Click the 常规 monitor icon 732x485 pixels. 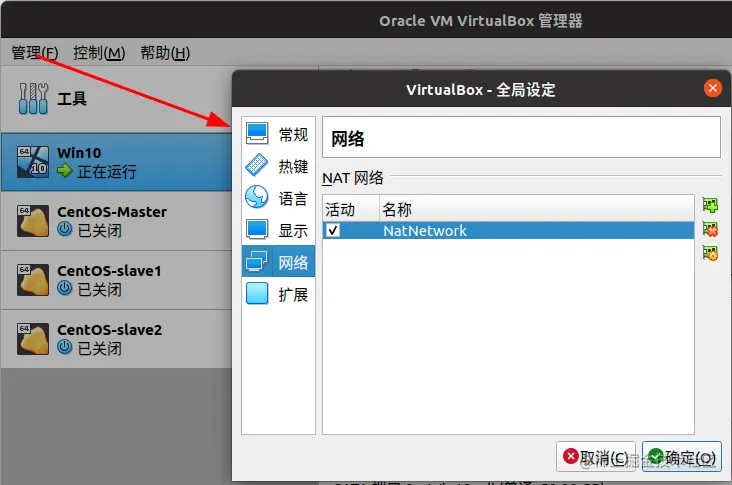pyautogui.click(x=257, y=134)
